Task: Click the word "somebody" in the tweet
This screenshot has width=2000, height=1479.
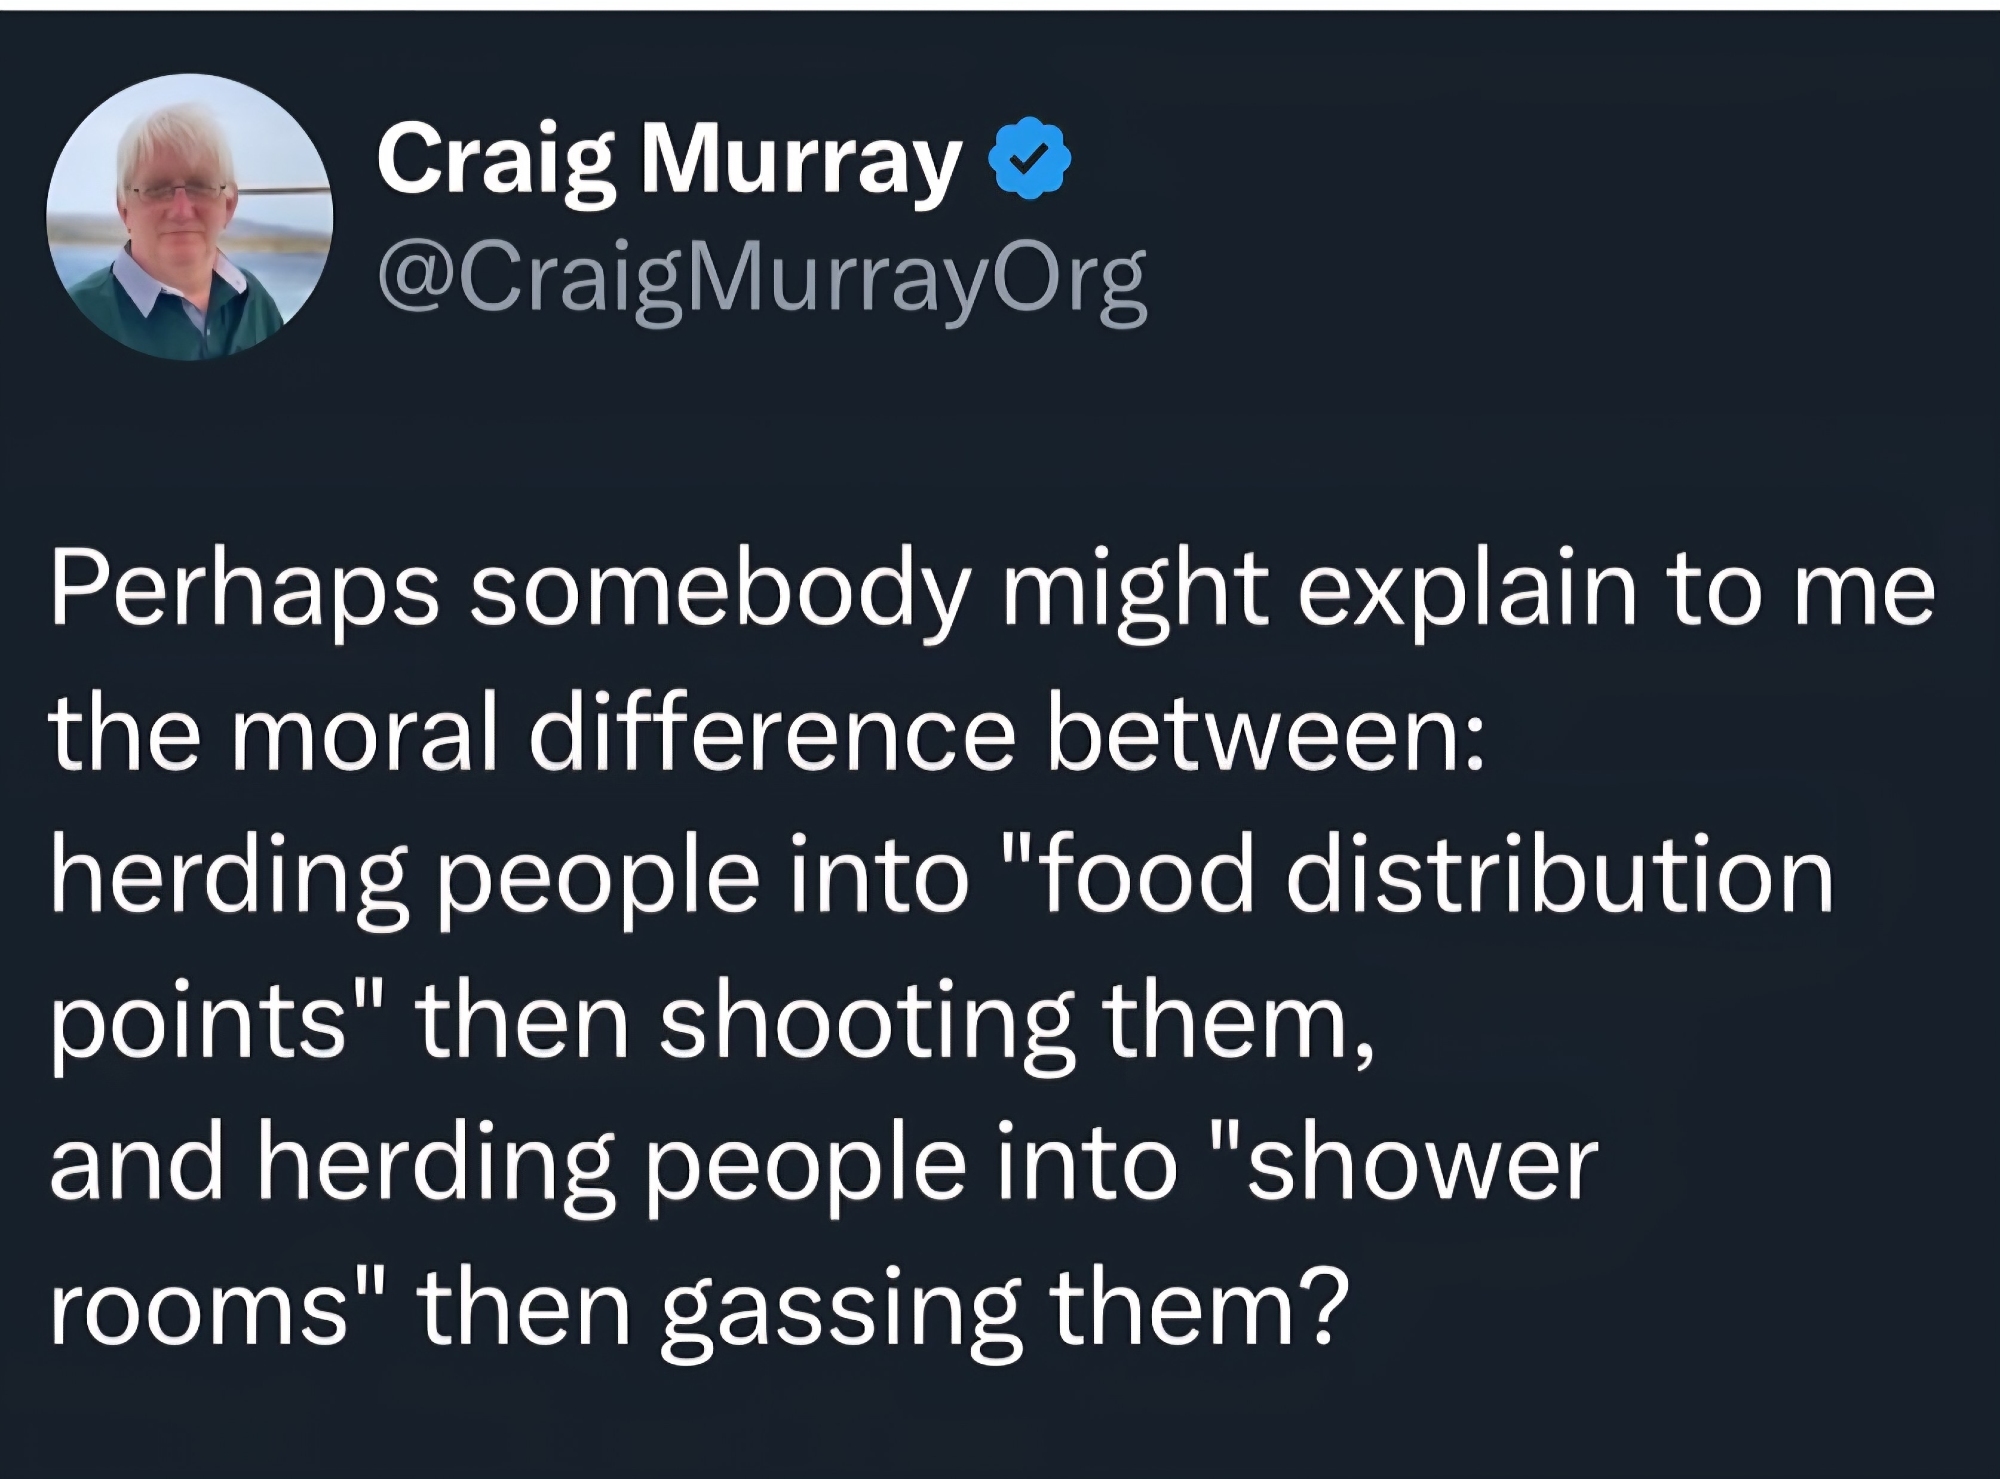Action: (x=720, y=592)
